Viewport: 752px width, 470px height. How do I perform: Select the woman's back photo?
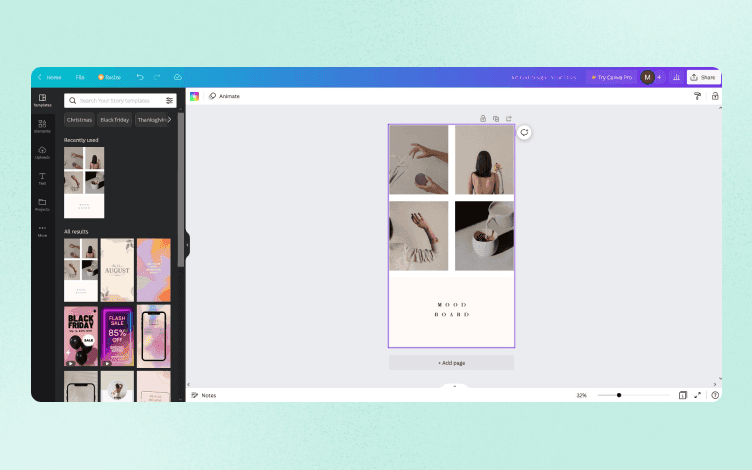pyautogui.click(x=484, y=160)
